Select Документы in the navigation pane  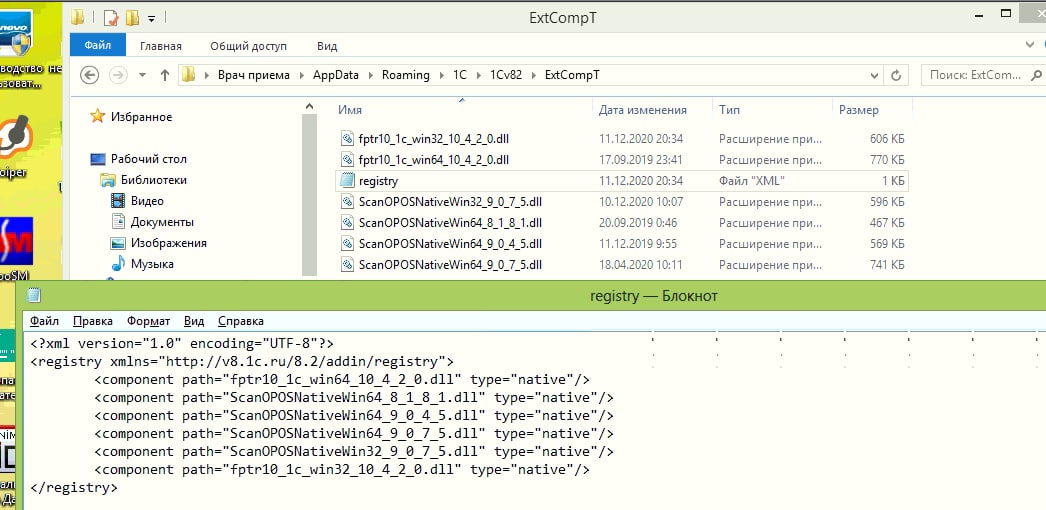click(162, 222)
